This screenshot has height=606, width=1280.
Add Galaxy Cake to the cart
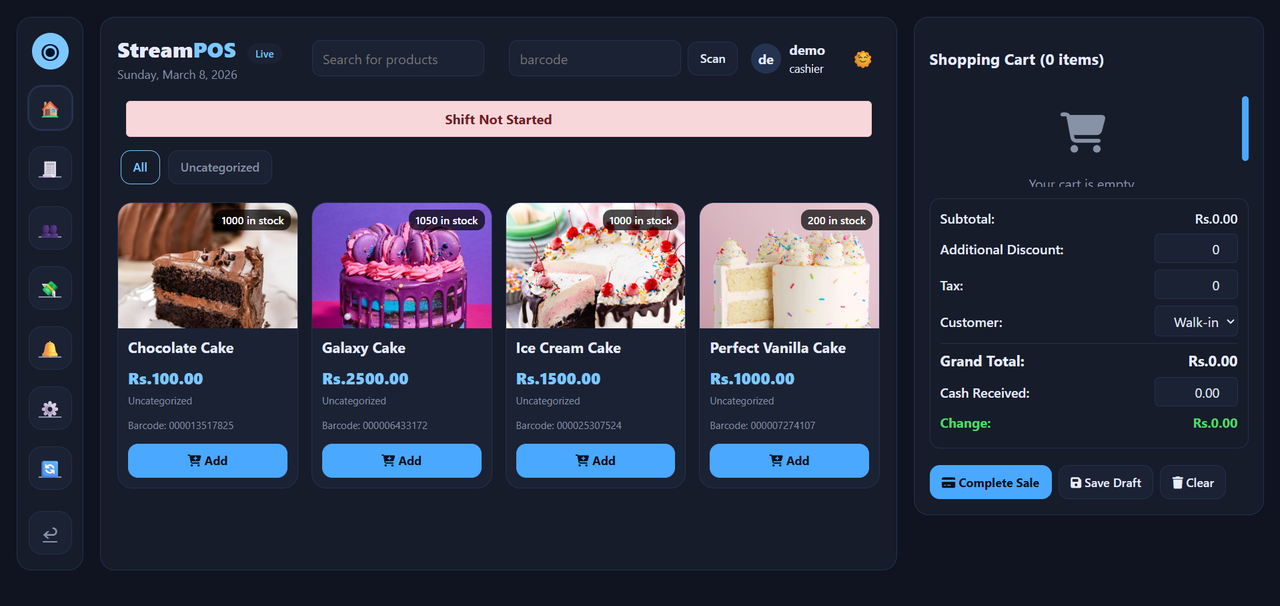(x=401, y=461)
